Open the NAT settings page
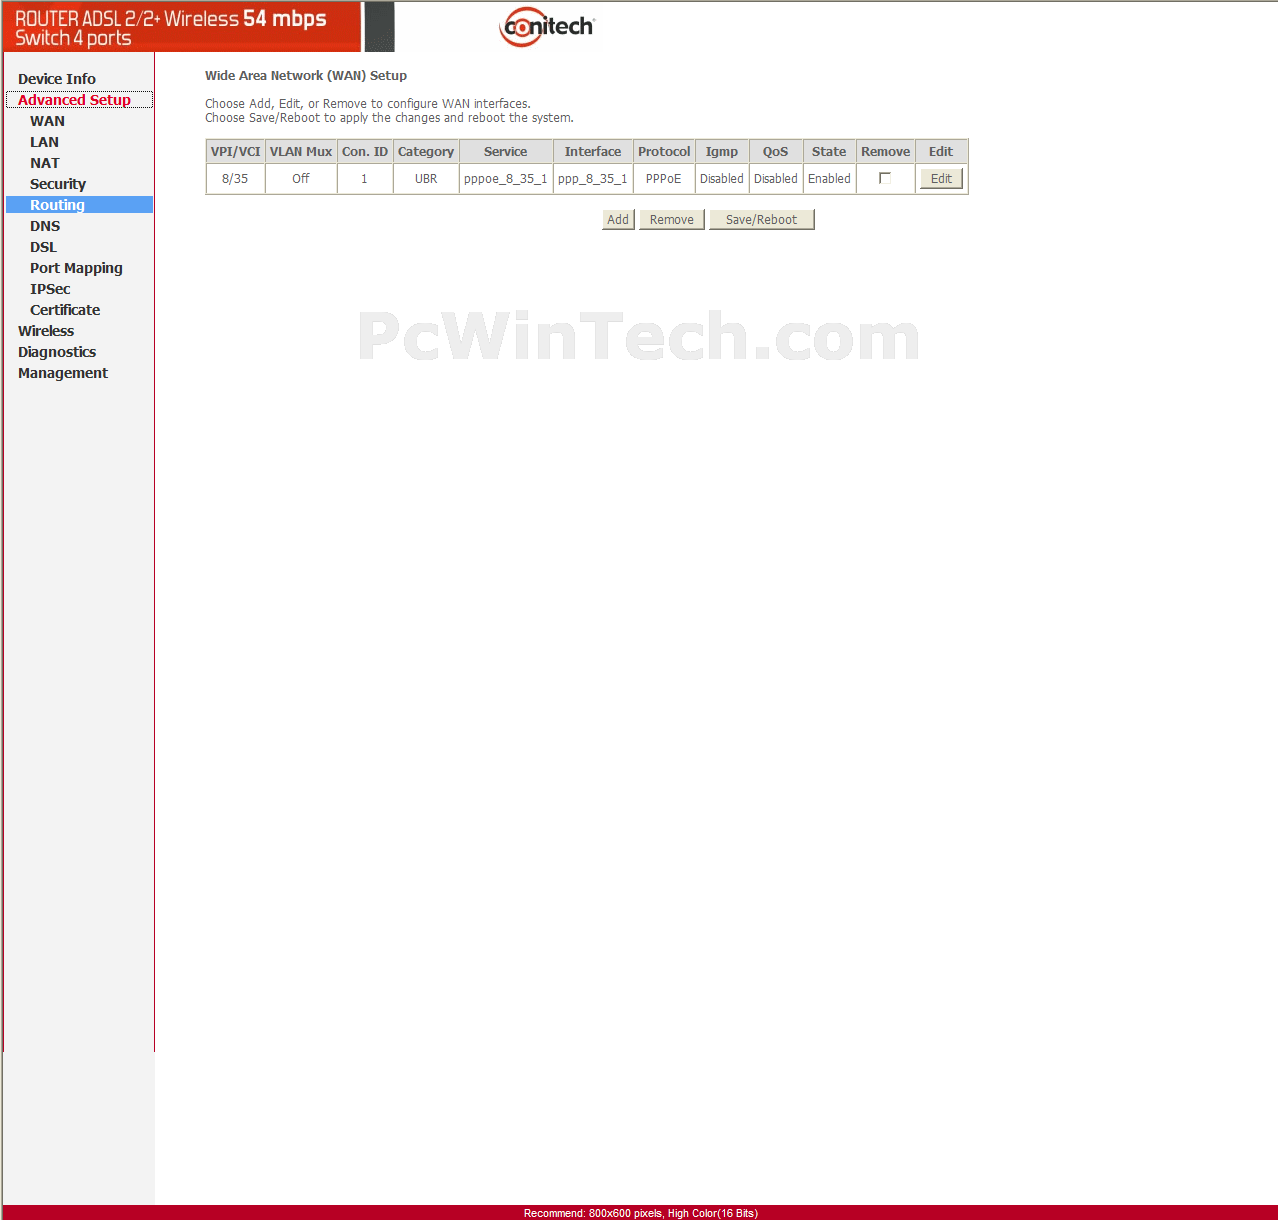Image resolution: width=1278 pixels, height=1220 pixels. coord(44,163)
